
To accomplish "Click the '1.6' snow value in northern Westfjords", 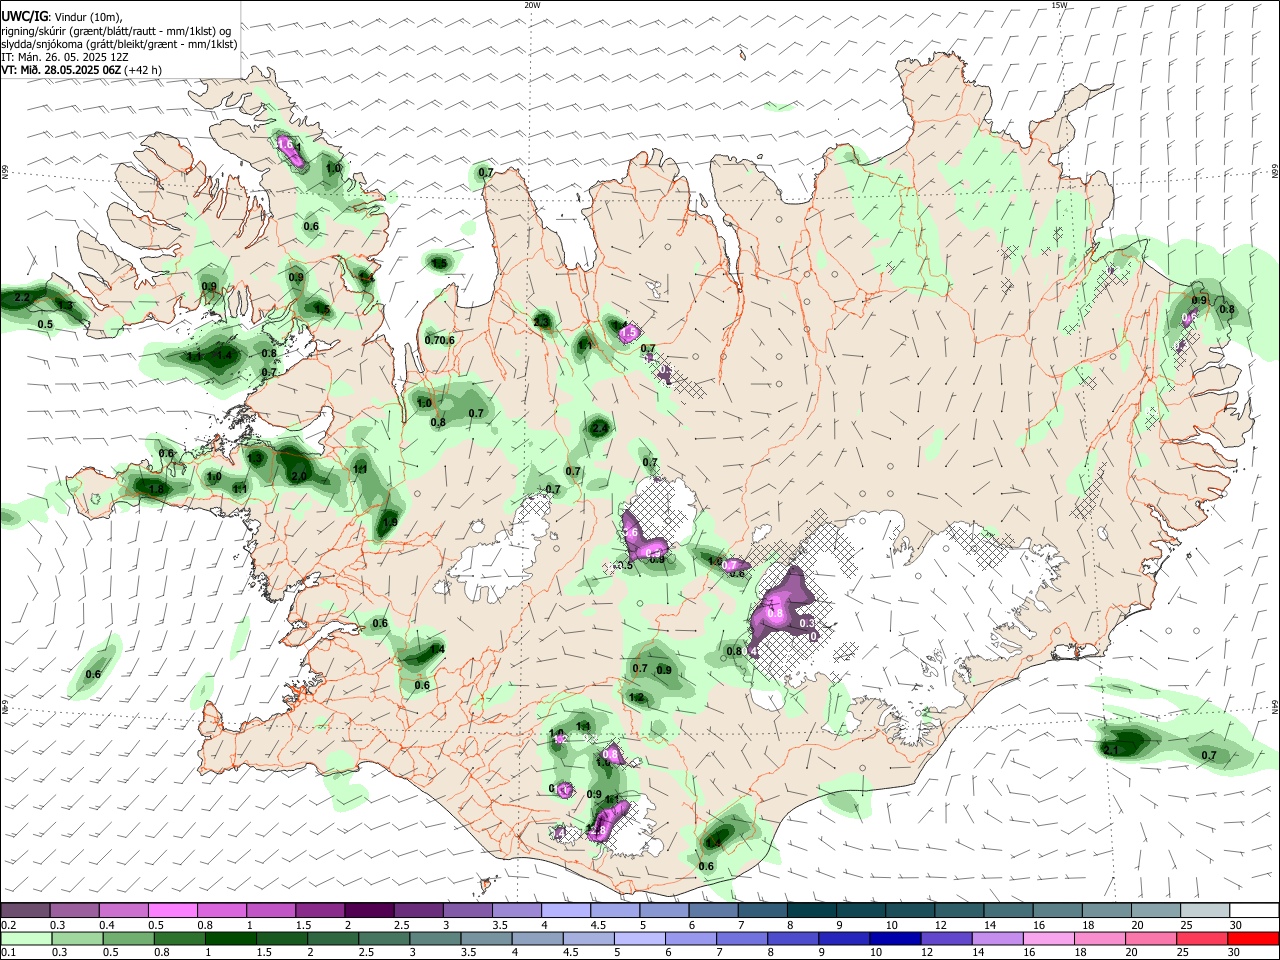I will (285, 145).
